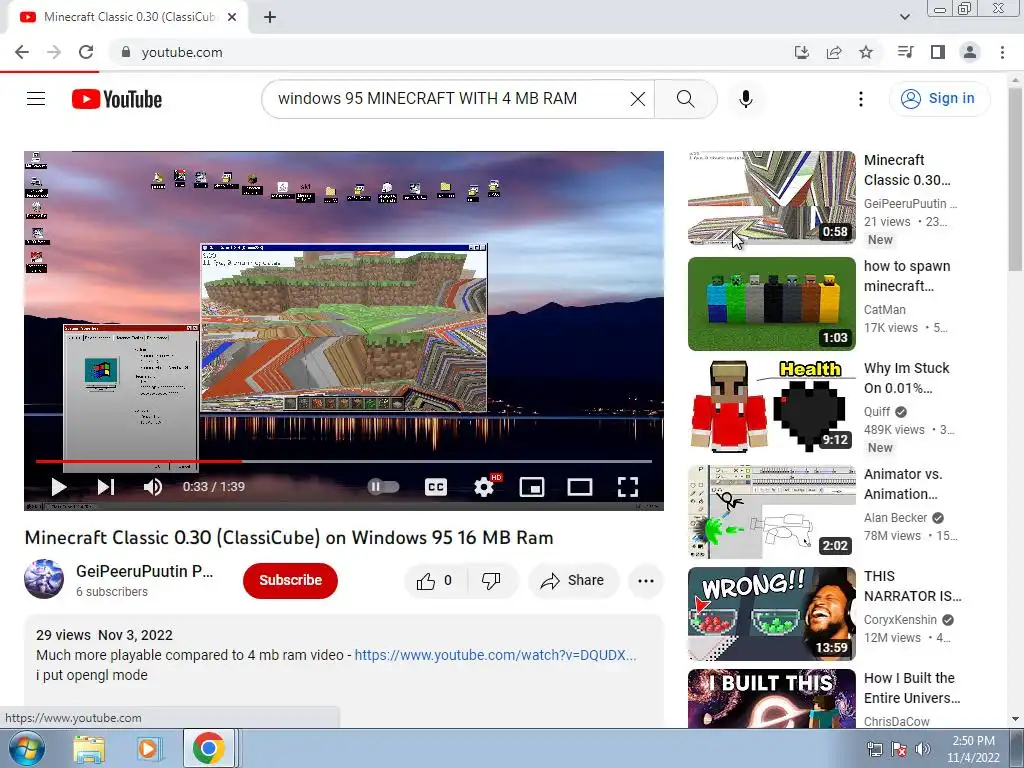Open the network tray icon
The width and height of the screenshot is (1024, 768).
pos(874,749)
